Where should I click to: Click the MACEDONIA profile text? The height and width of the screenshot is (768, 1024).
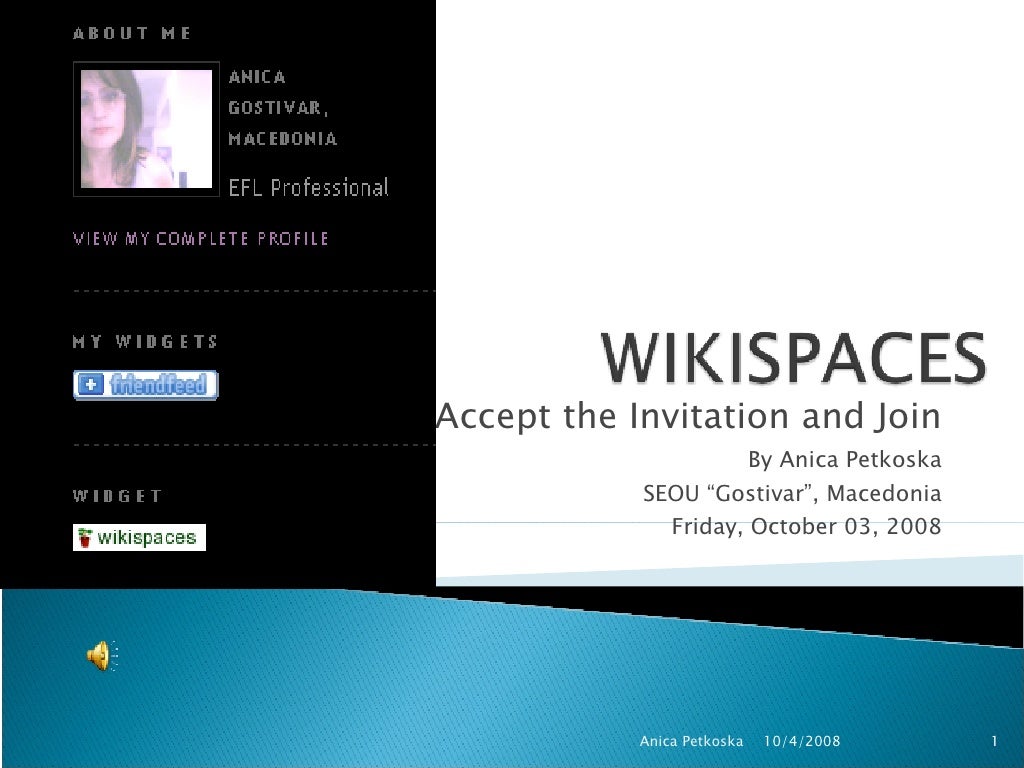click(283, 138)
